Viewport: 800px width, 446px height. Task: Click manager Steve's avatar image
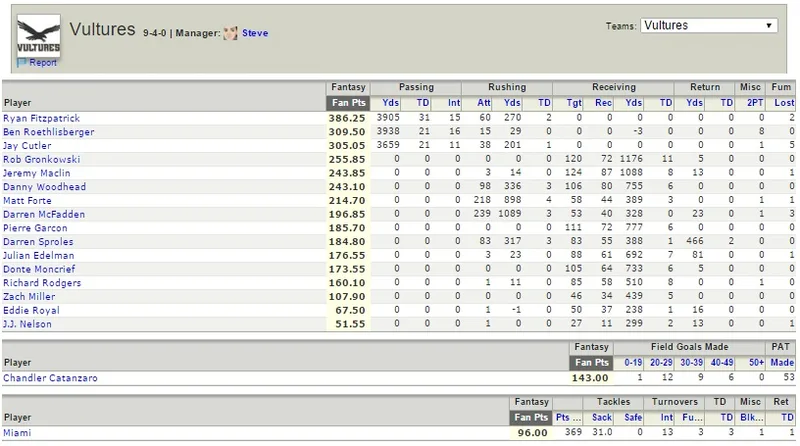click(x=231, y=33)
